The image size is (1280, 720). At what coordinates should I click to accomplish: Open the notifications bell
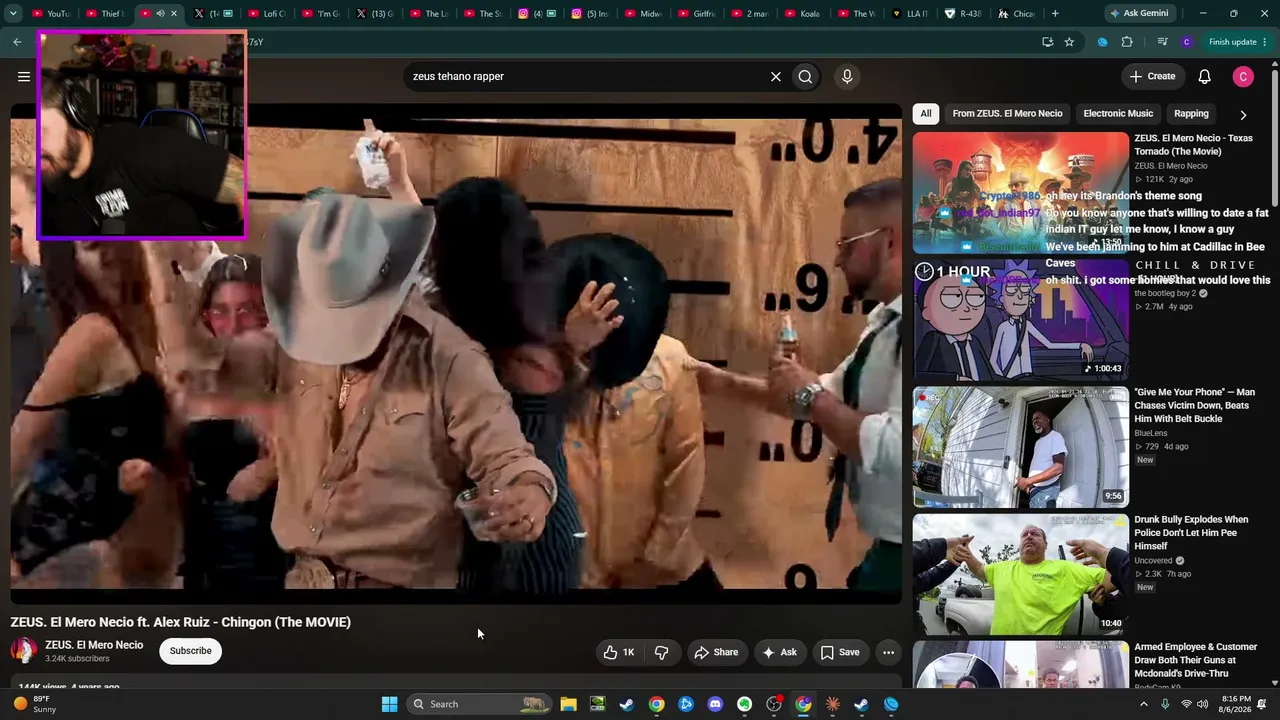click(x=1205, y=76)
